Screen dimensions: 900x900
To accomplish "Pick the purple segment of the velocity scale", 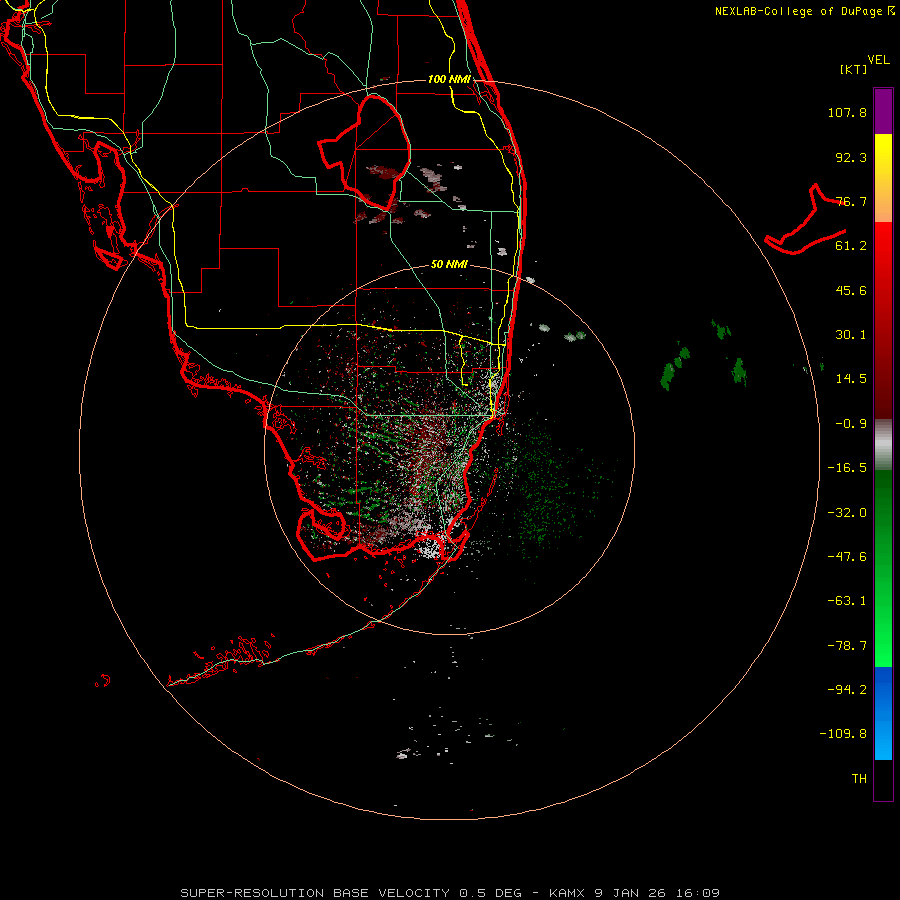I will (883, 111).
